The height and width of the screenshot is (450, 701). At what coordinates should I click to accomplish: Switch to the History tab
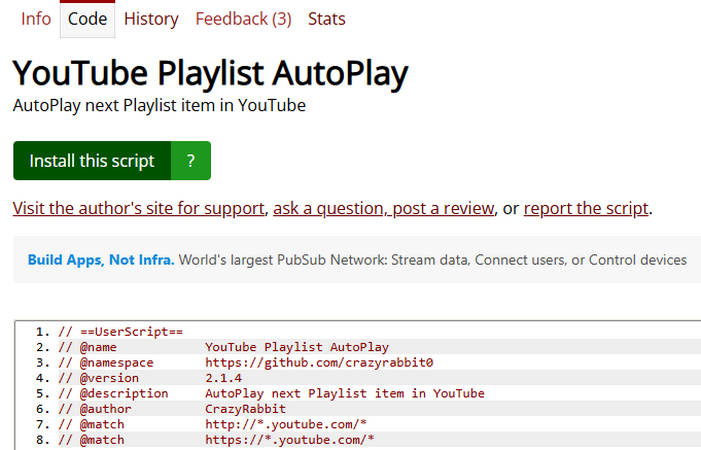pyautogui.click(x=151, y=19)
